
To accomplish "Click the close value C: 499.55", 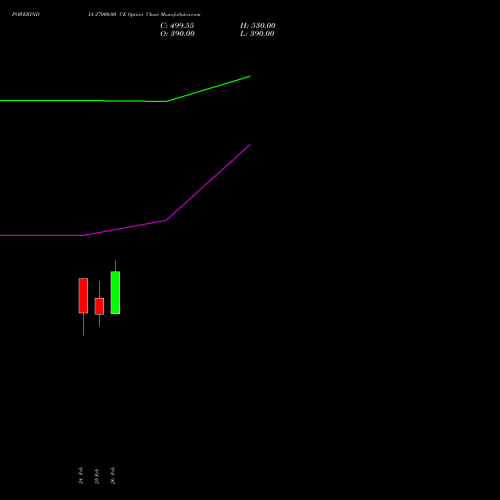I will 177,26.
